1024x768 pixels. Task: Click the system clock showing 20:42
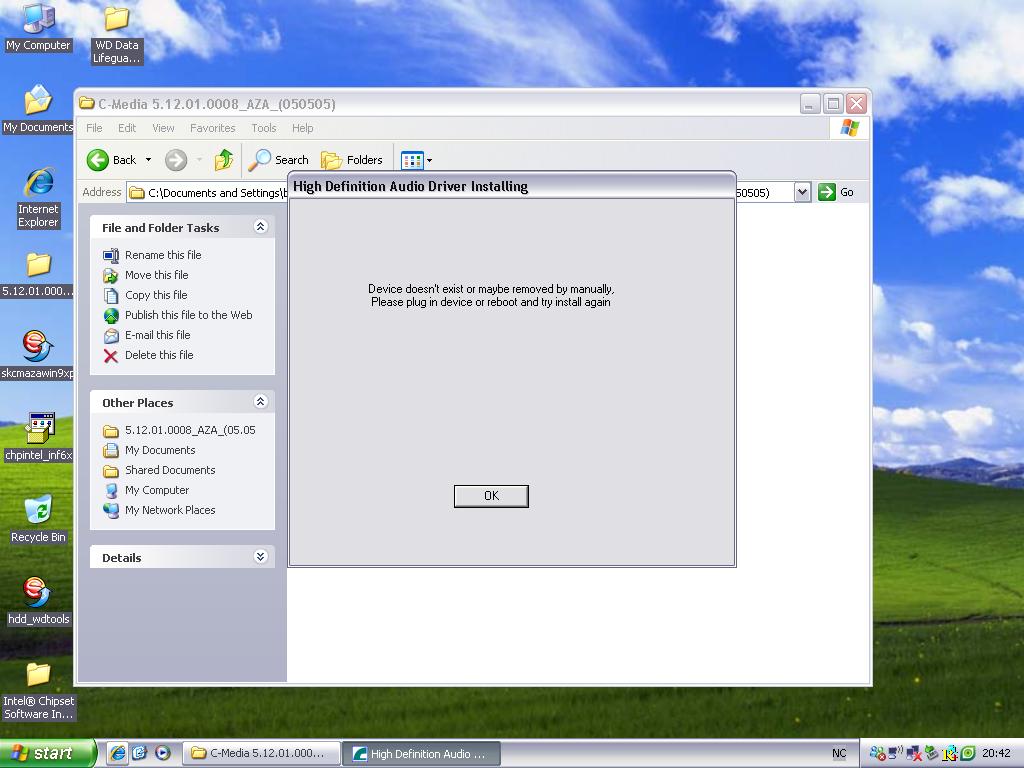pyautogui.click(x=996, y=753)
